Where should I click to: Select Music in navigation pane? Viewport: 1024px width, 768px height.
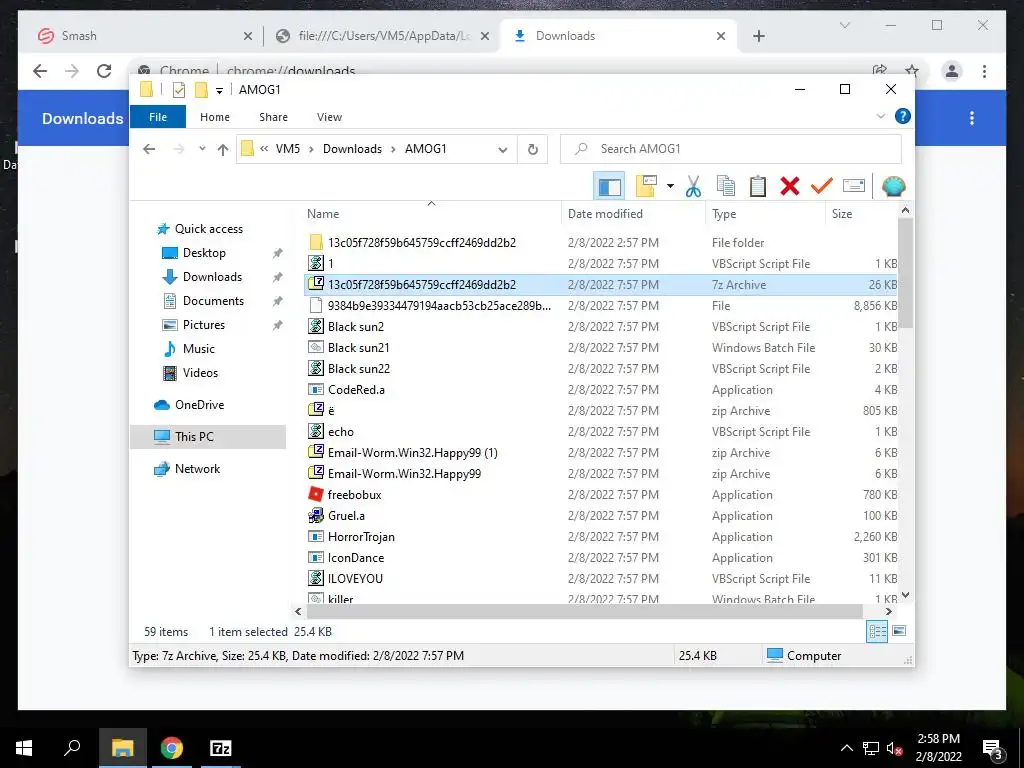199,349
